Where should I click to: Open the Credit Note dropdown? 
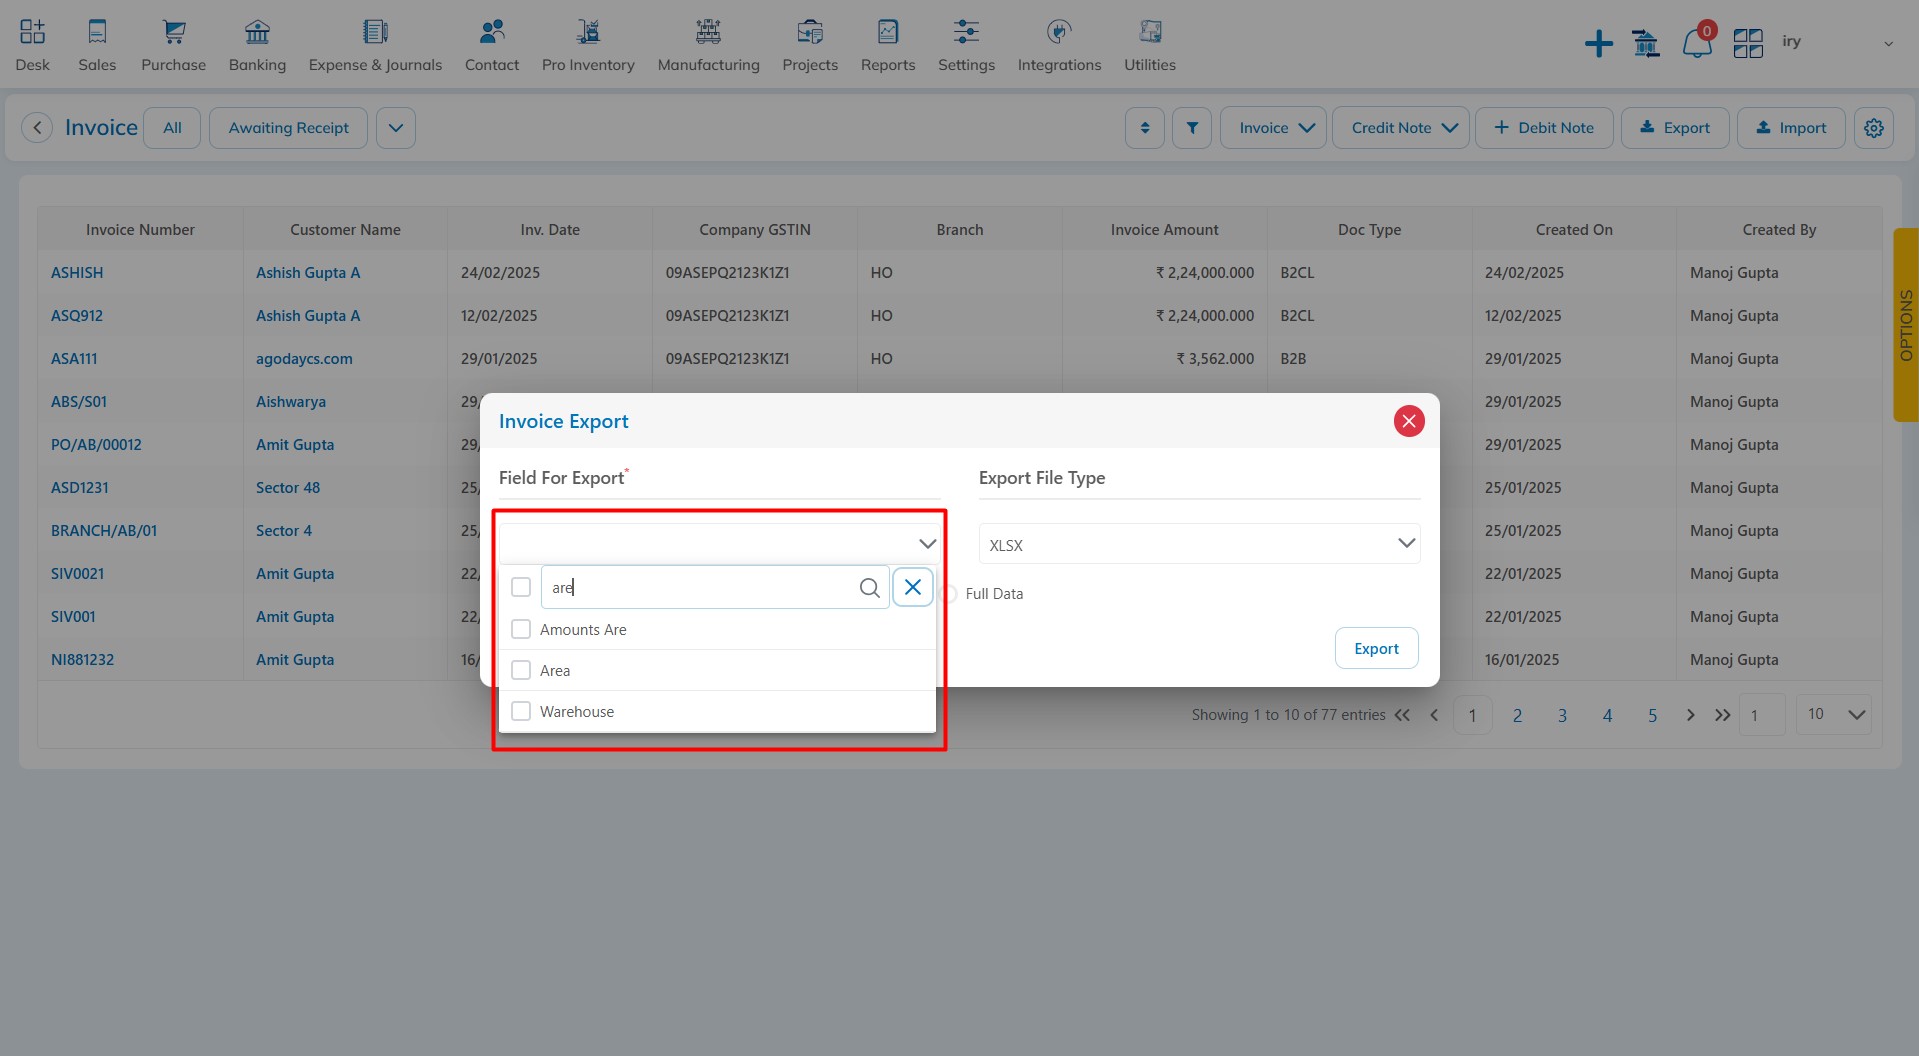pyautogui.click(x=1401, y=128)
